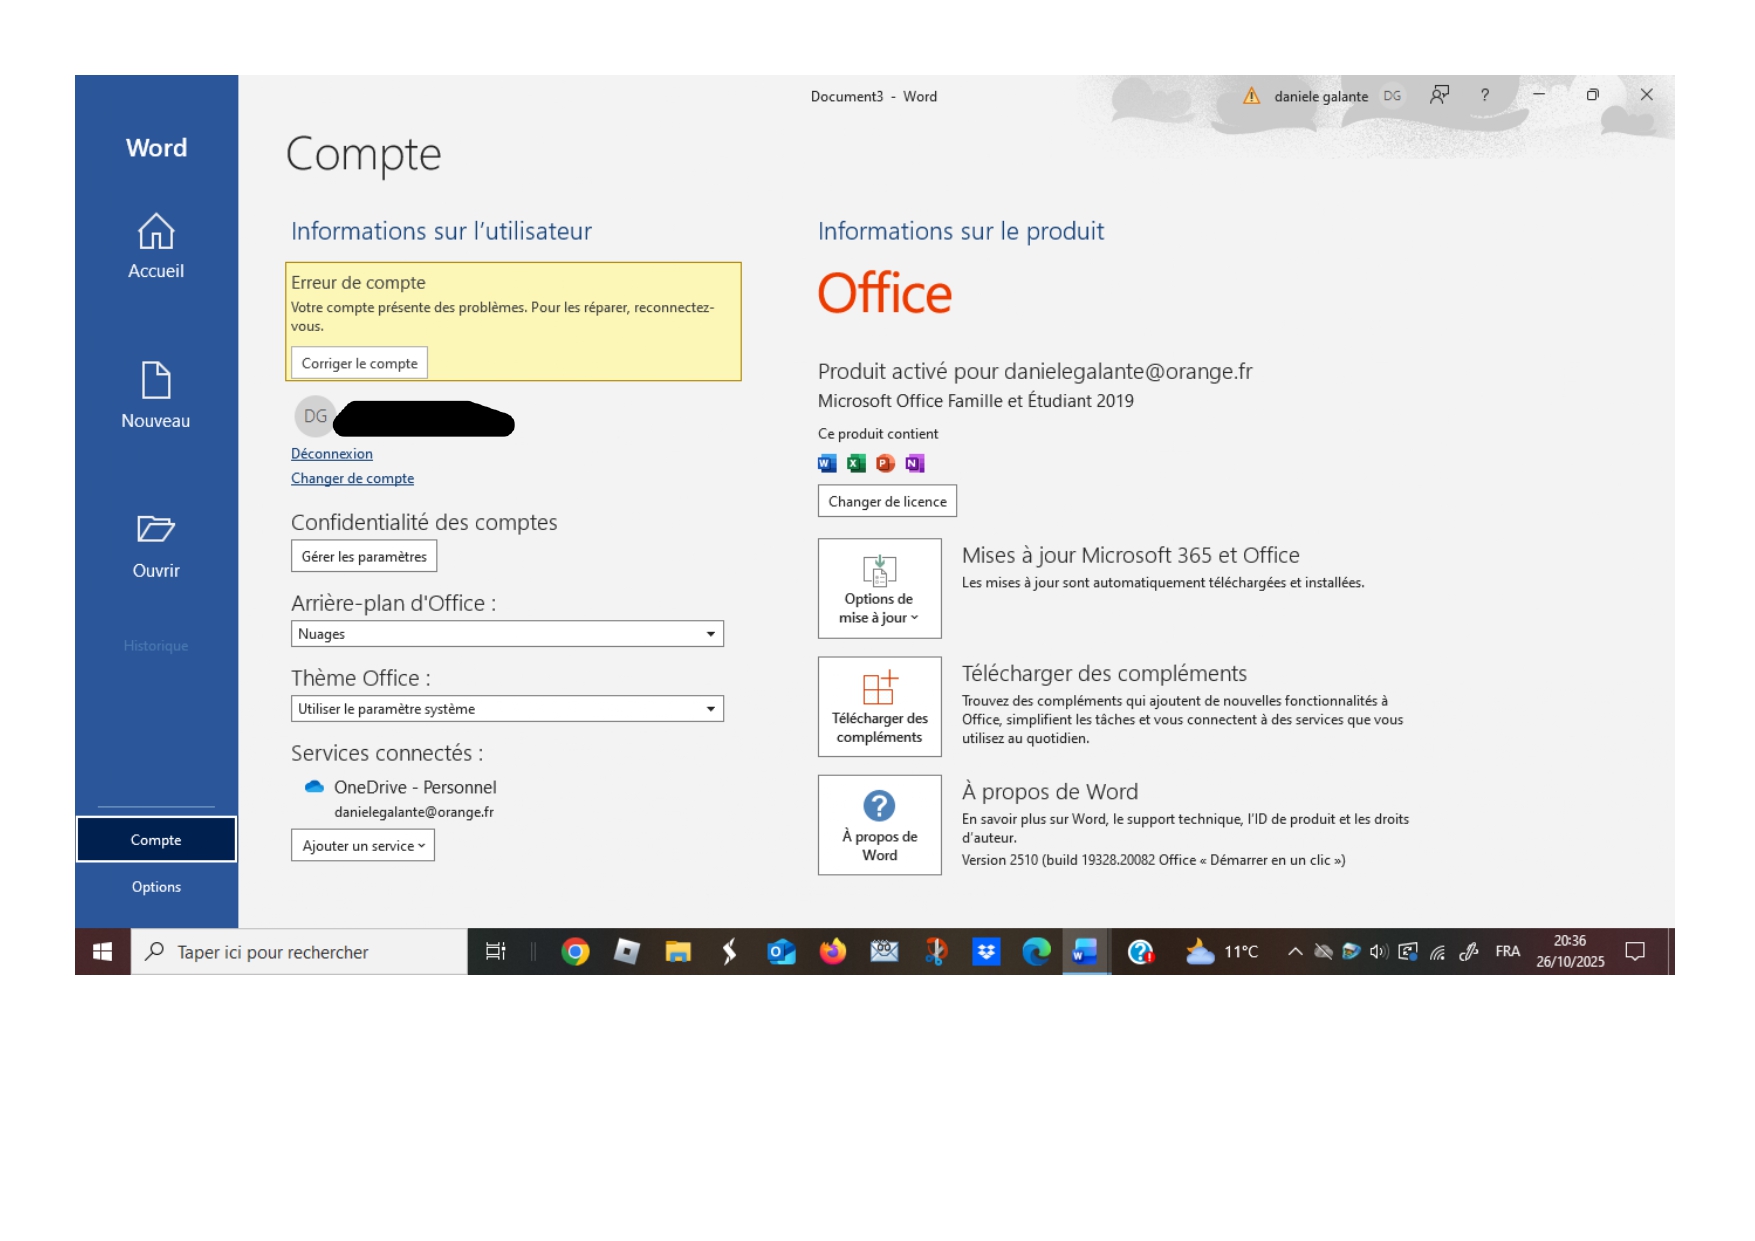The image size is (1755, 1241).
Task: Go to Accueil in the sidebar
Action: click(156, 246)
